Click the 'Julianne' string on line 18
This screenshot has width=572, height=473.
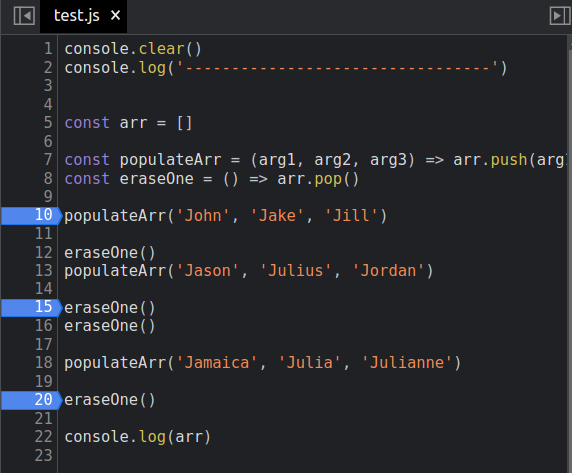pos(407,363)
